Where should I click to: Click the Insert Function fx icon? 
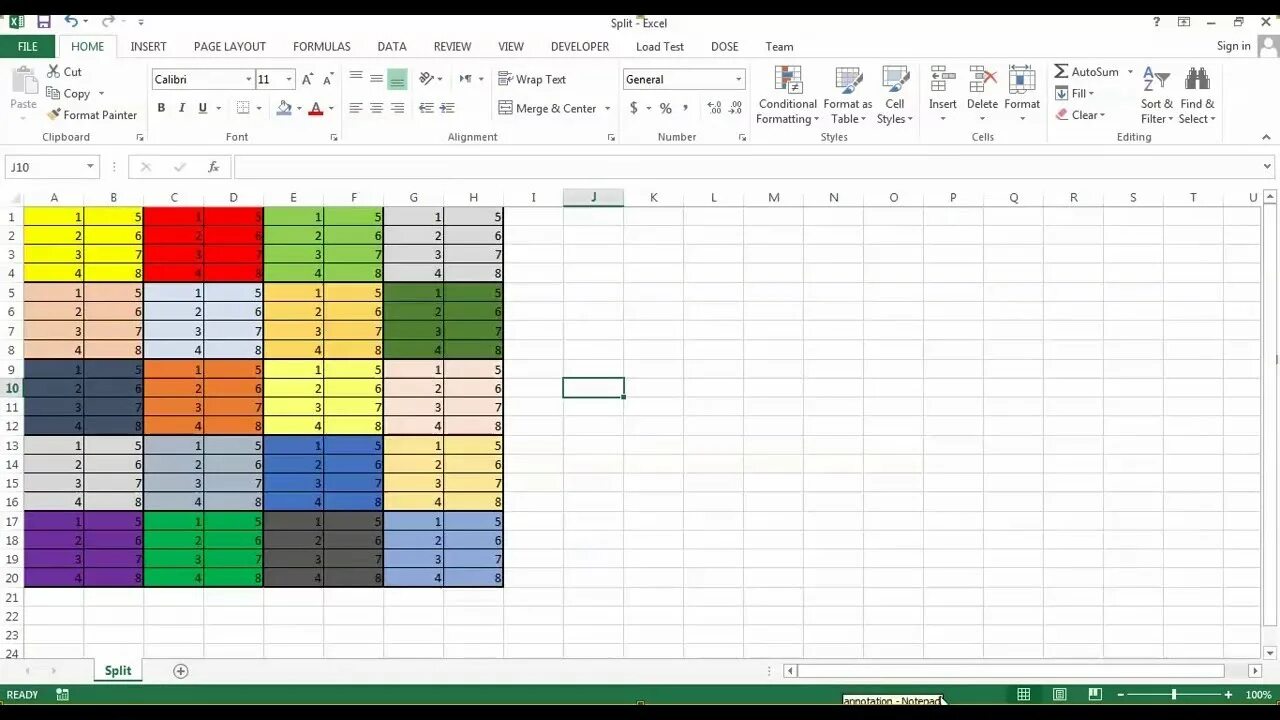click(x=213, y=167)
